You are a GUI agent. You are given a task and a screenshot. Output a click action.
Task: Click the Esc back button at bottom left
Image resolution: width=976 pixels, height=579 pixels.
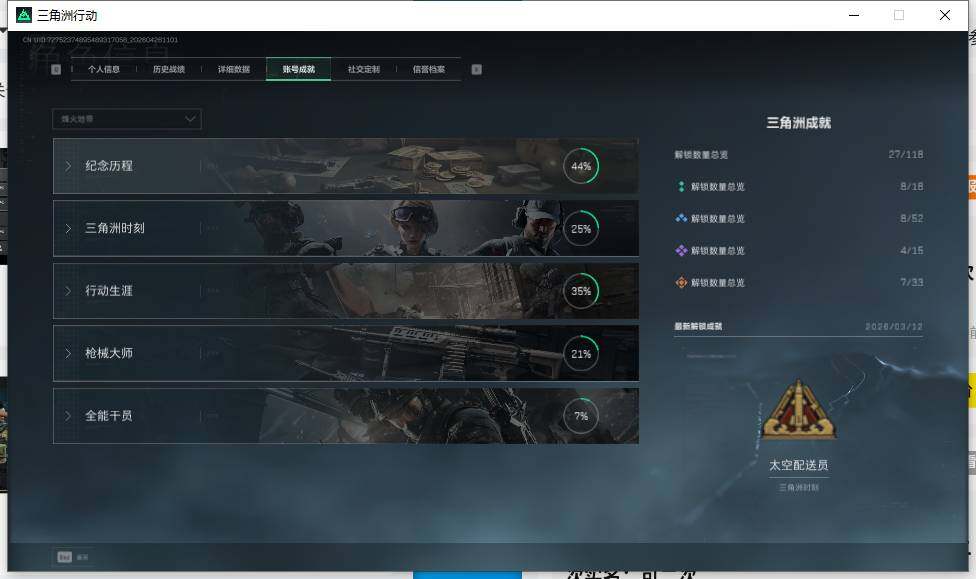pos(72,557)
